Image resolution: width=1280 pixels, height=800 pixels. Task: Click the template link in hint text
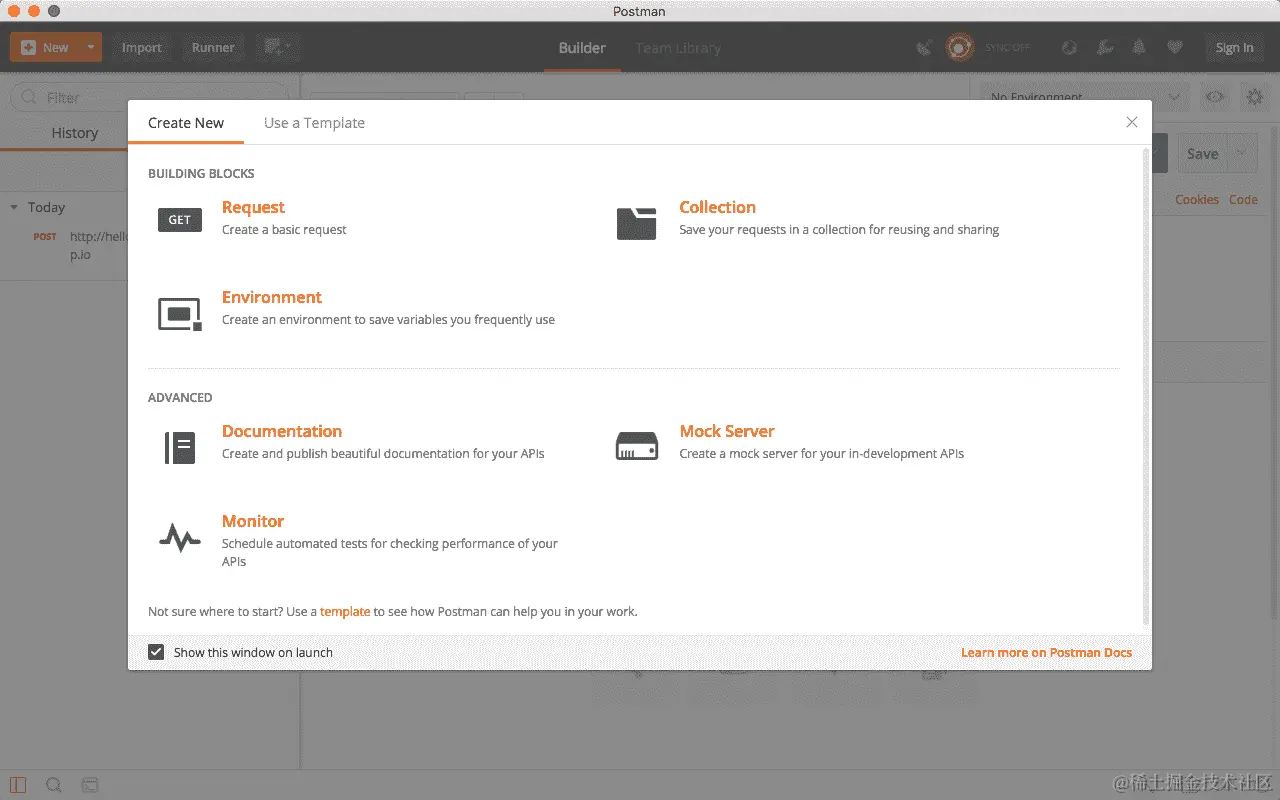pyautogui.click(x=345, y=611)
